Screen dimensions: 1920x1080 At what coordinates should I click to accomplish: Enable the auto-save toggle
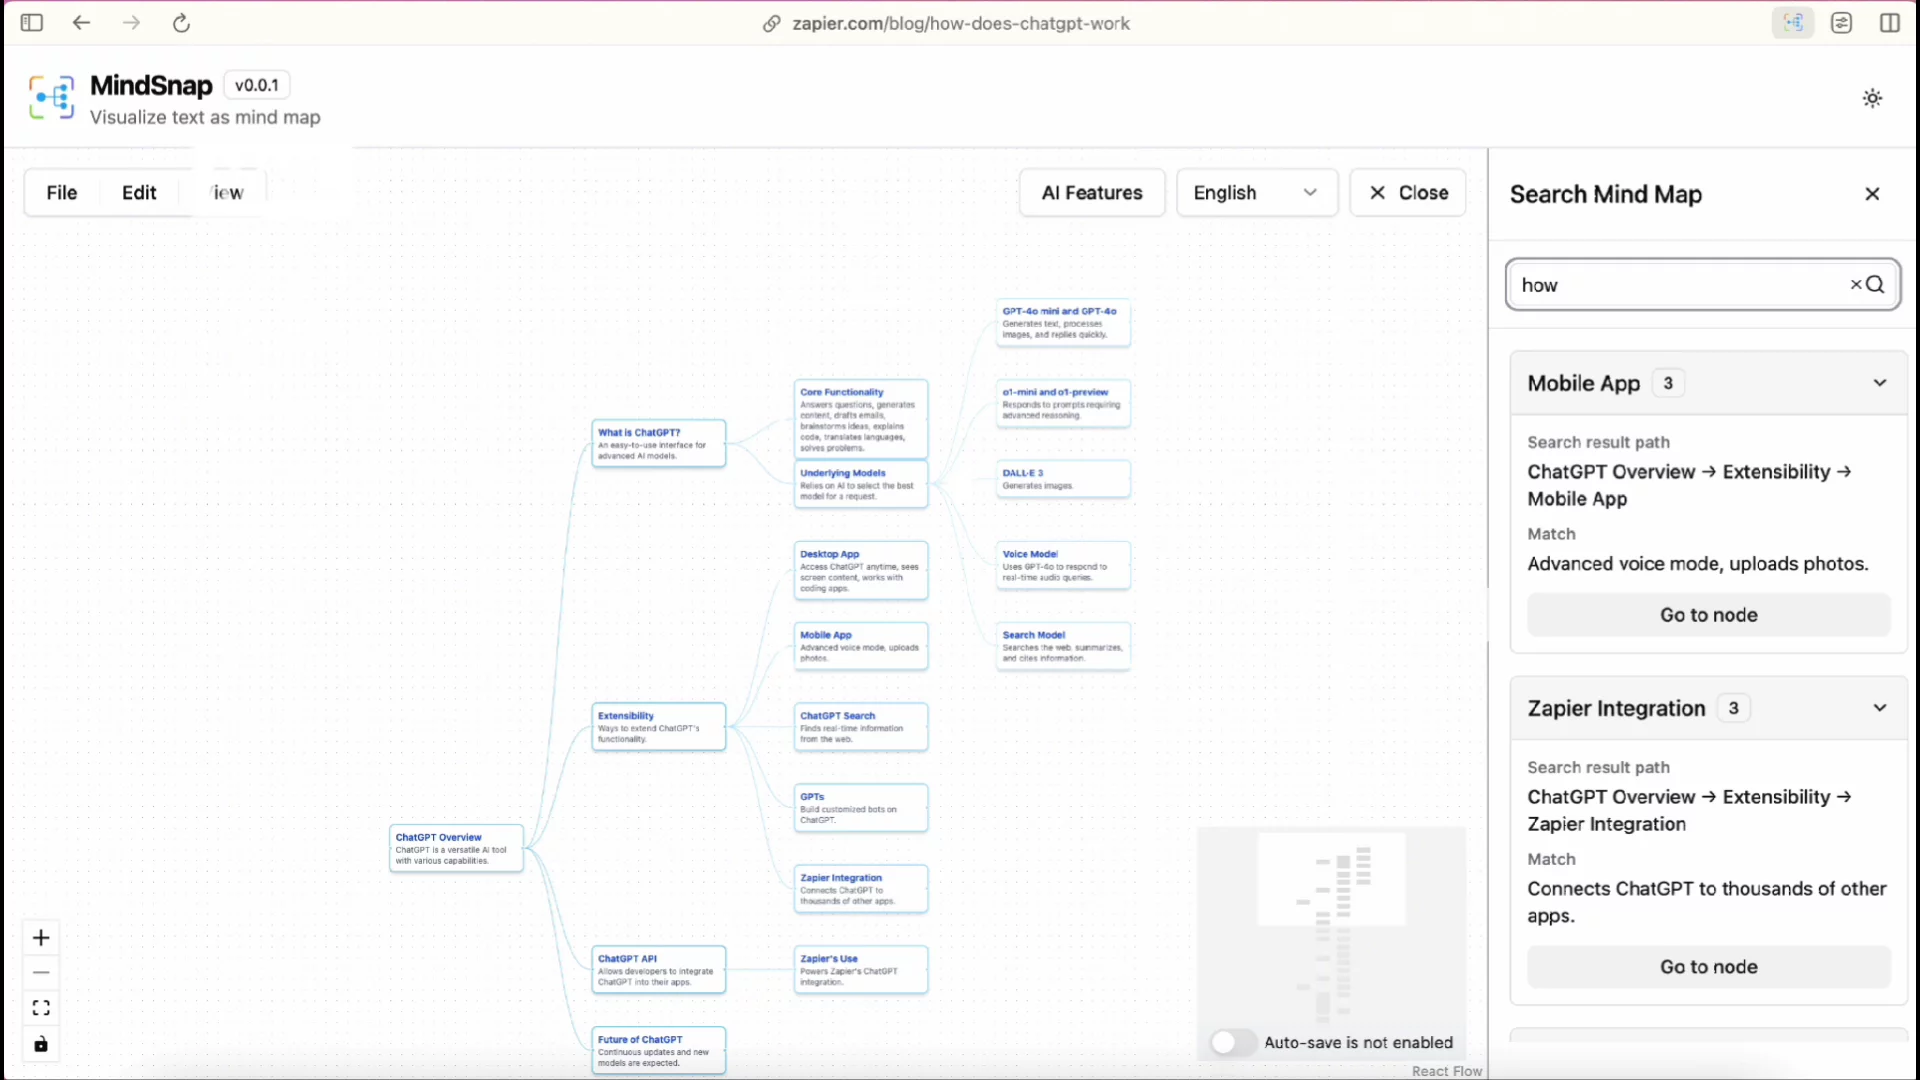[x=1232, y=1043]
